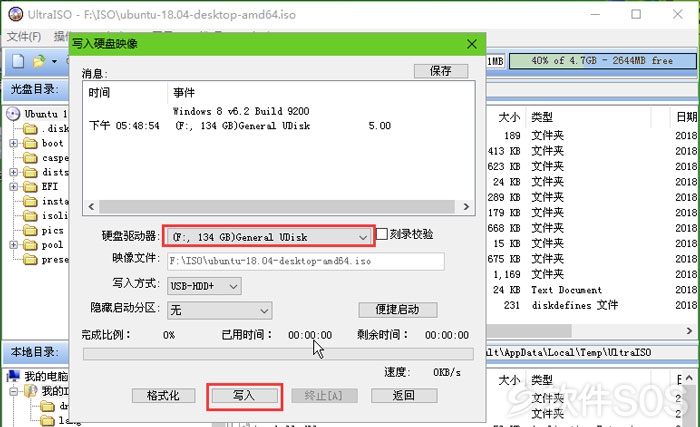Click the 日期 column header in disc file list
This screenshot has width=700, height=427.
click(x=687, y=117)
